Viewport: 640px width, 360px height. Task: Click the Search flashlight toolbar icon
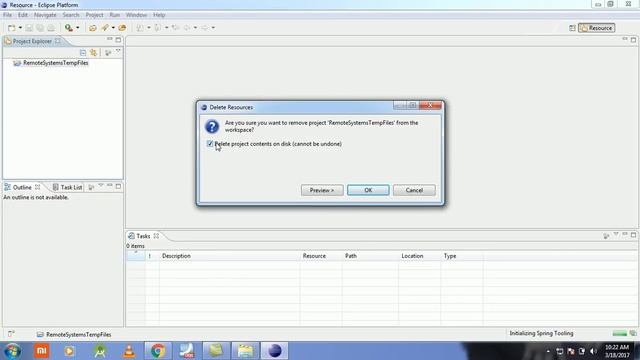click(105, 28)
